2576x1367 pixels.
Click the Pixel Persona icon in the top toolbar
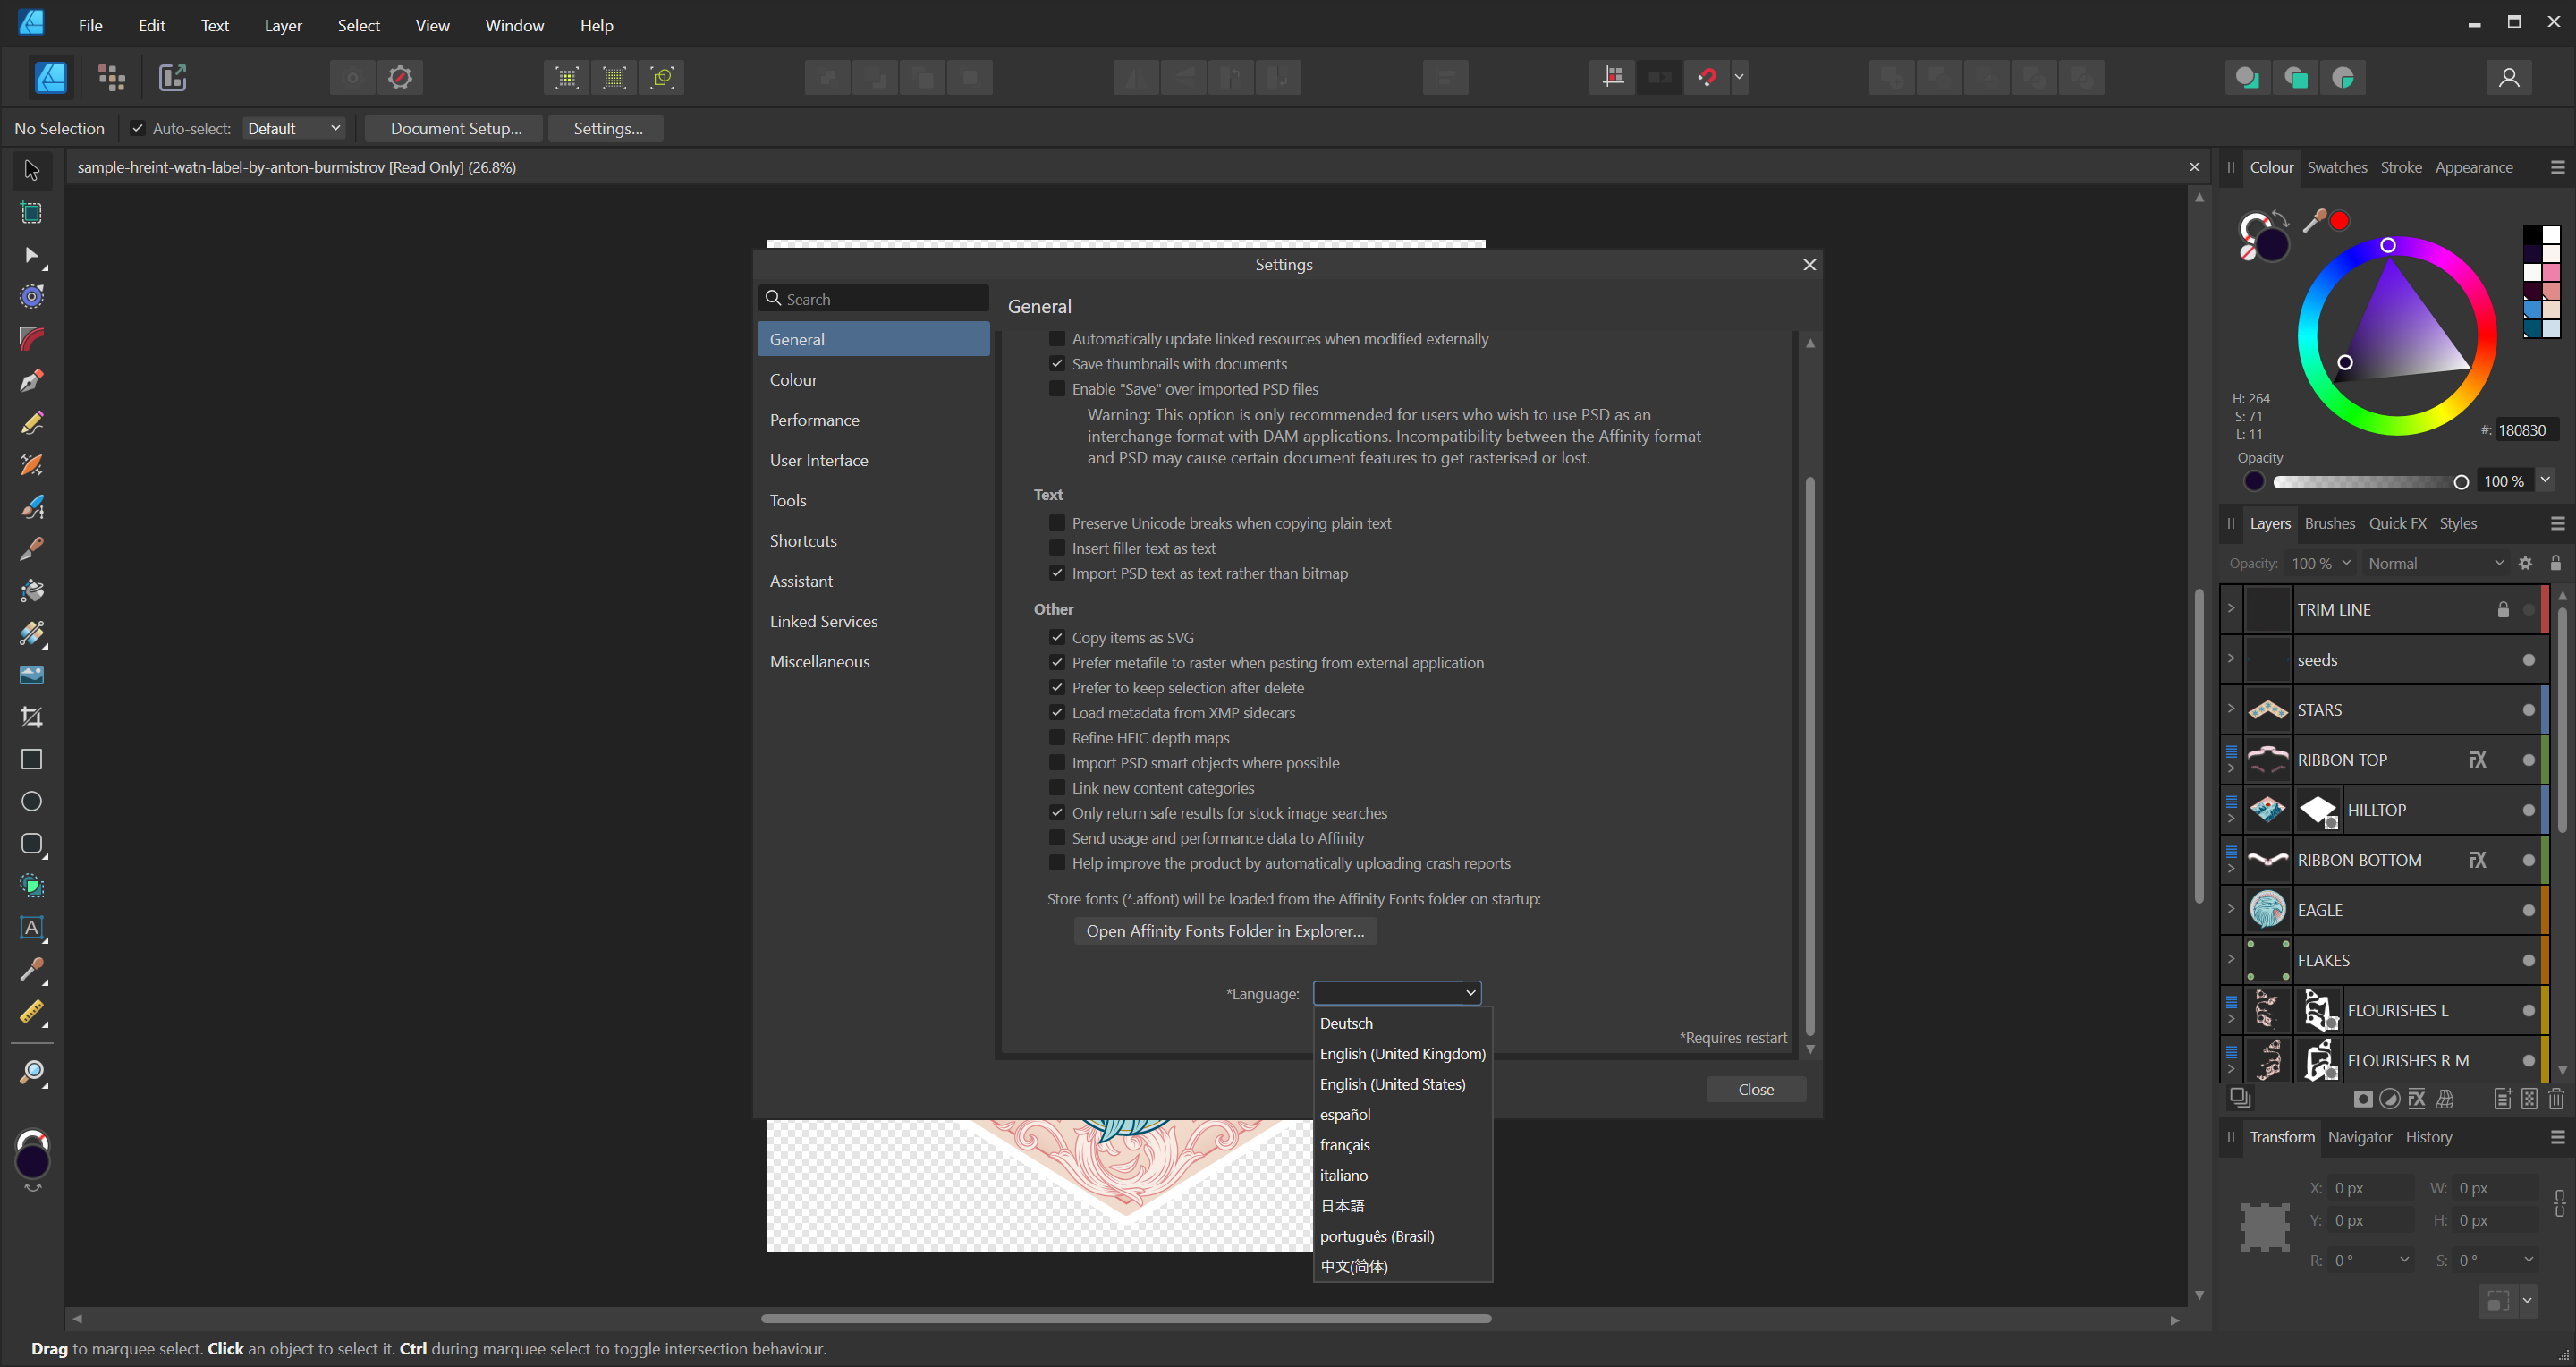tap(112, 77)
